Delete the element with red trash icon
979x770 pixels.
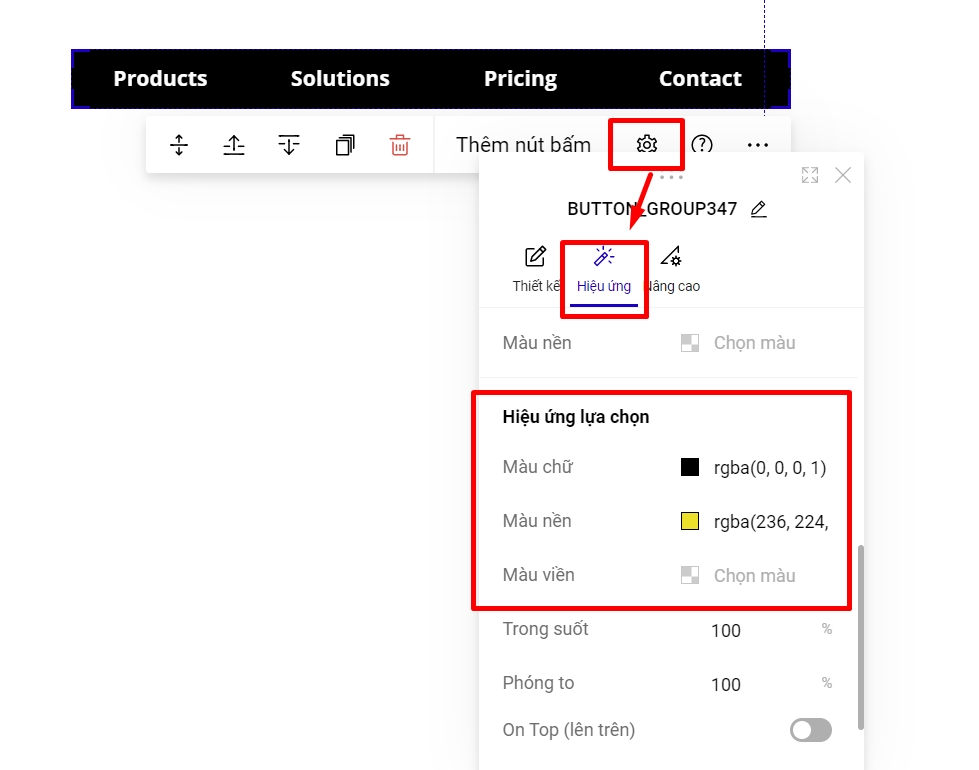pos(400,145)
